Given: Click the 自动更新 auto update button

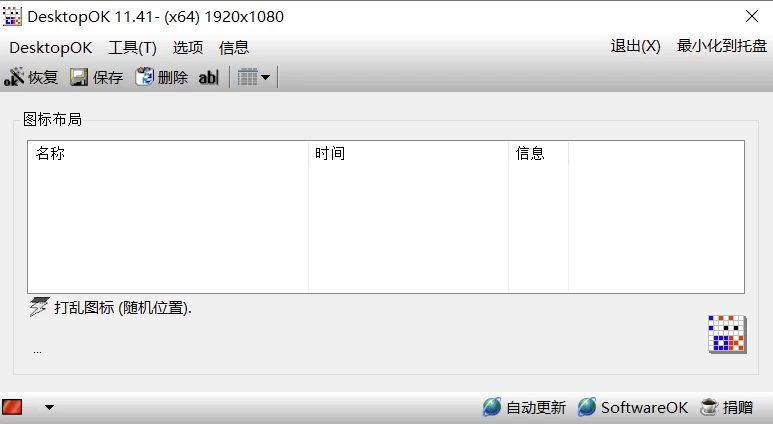Looking at the screenshot, I should (524, 407).
